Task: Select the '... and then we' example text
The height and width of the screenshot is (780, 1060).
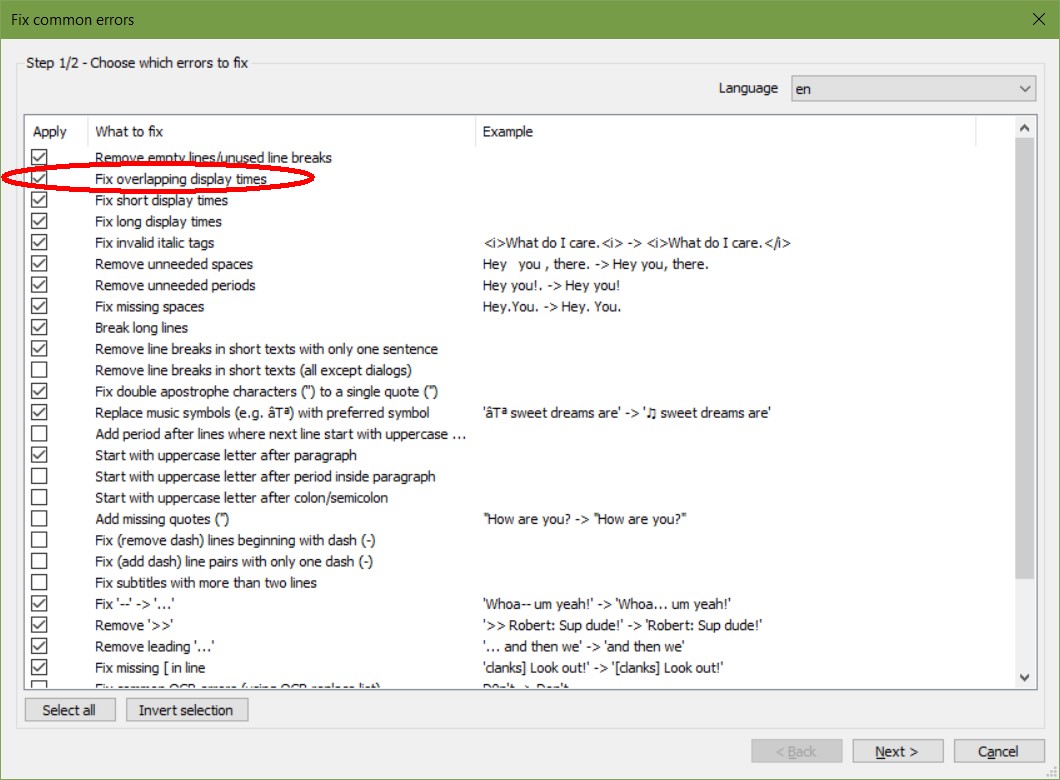Action: (583, 646)
